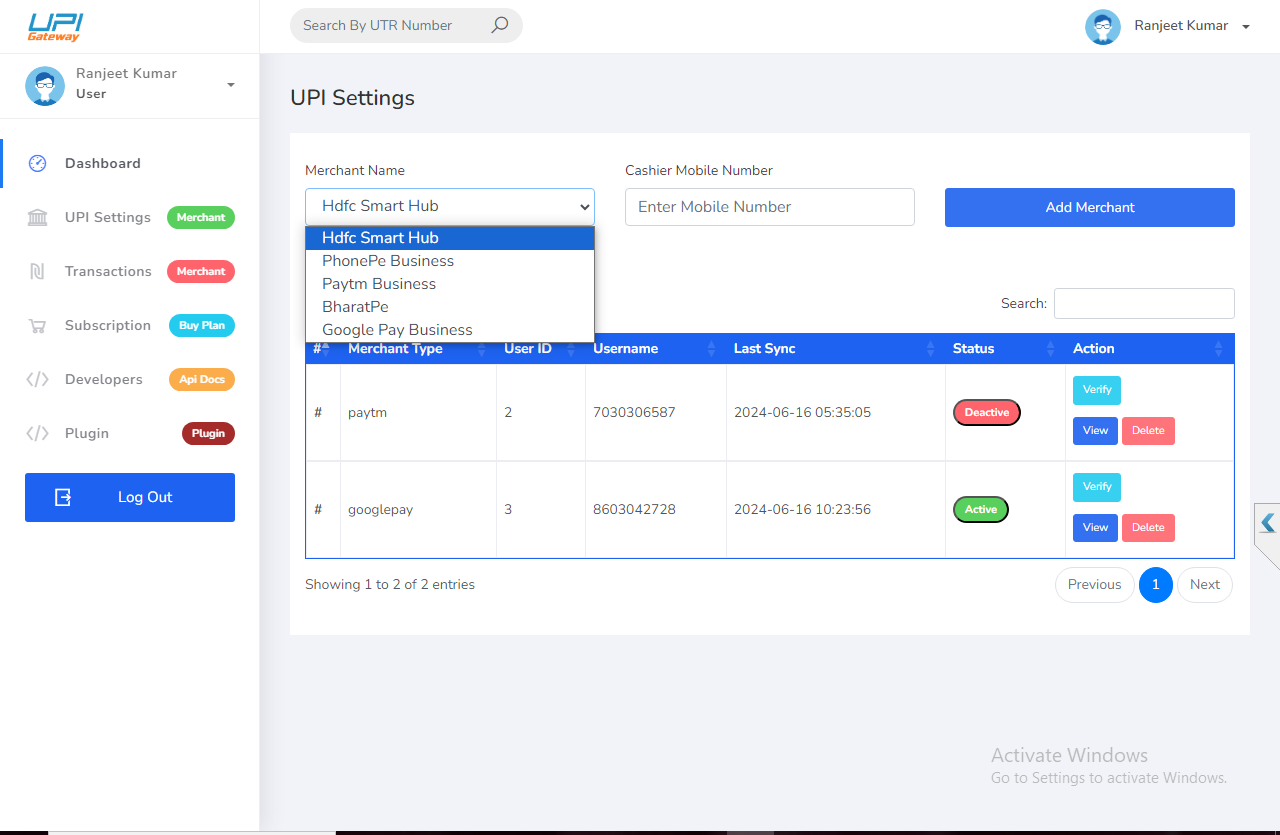Click the Developers code icon
Screen dimensions: 1280x835
pyautogui.click(x=38, y=379)
